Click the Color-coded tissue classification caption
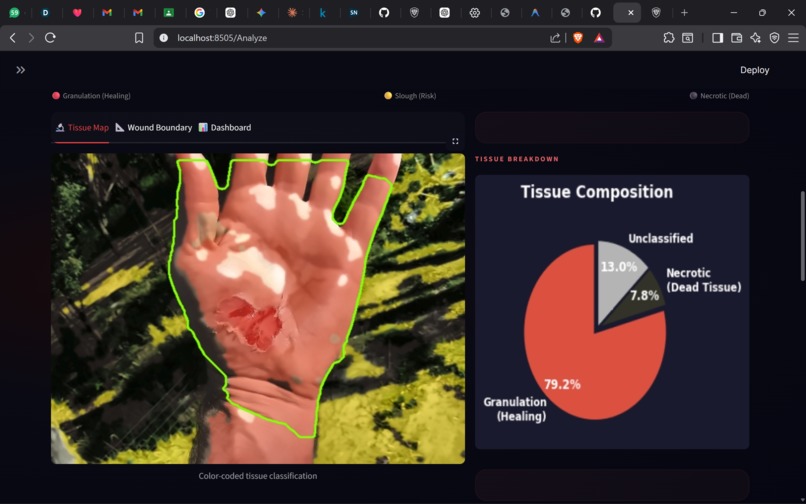Screen dimensions: 806x504 tap(258, 476)
